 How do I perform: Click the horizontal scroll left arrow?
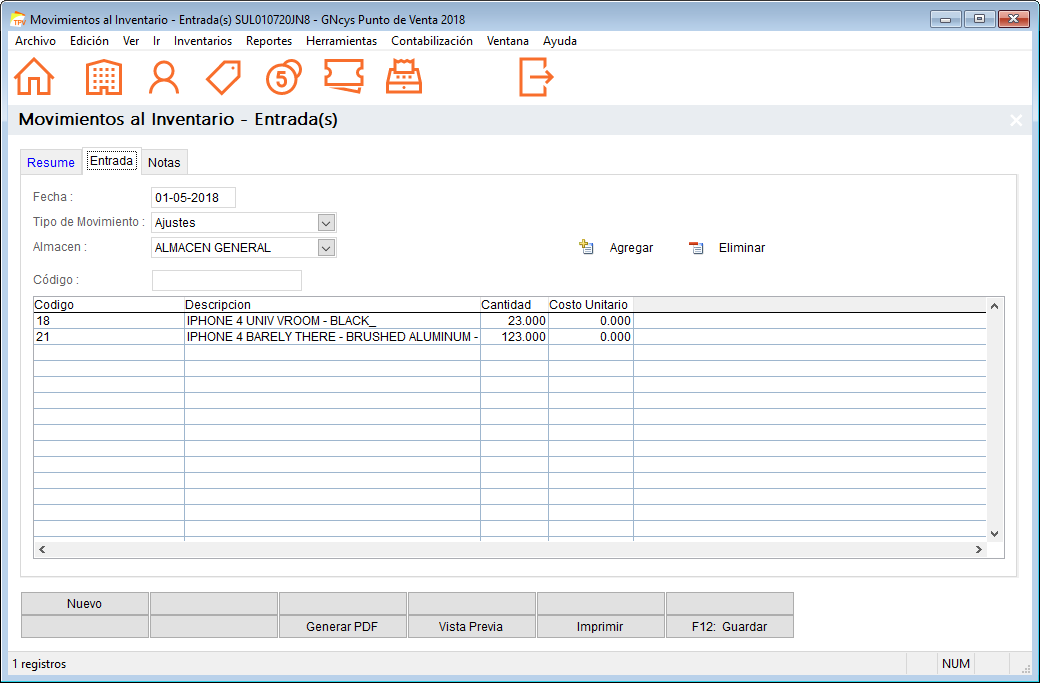tap(42, 550)
